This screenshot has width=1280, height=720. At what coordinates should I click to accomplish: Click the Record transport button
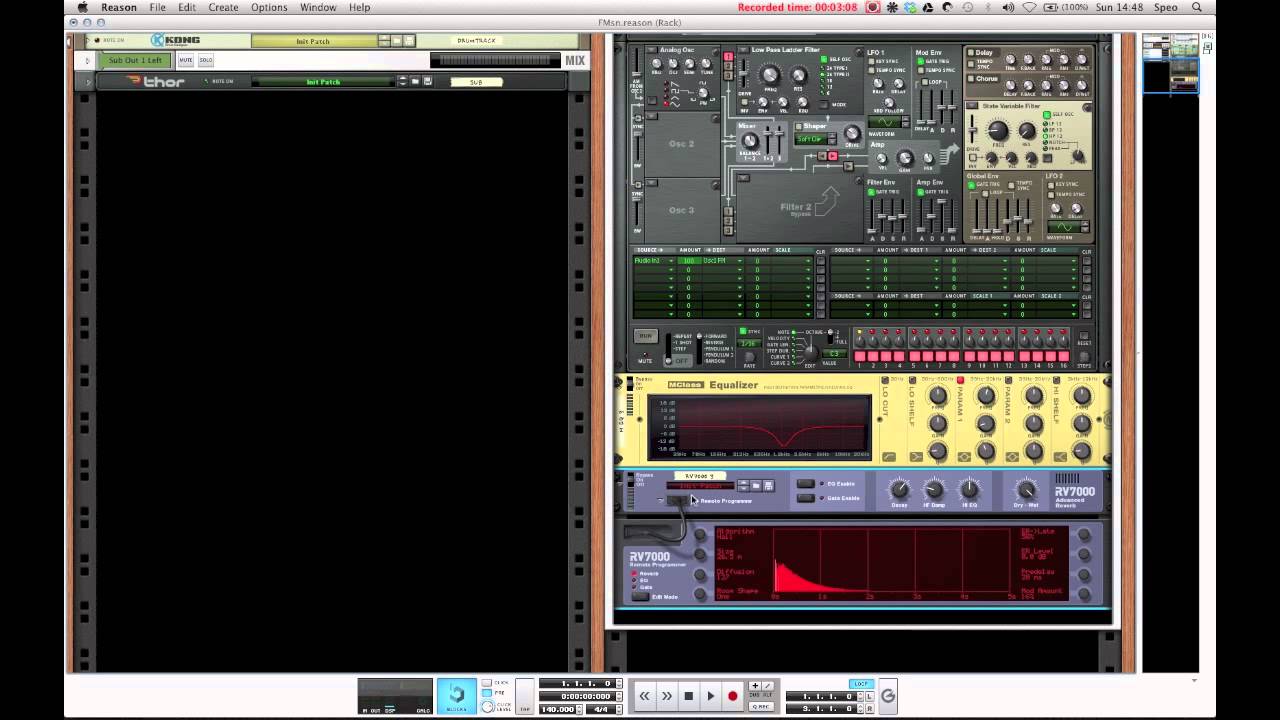pyautogui.click(x=732, y=696)
